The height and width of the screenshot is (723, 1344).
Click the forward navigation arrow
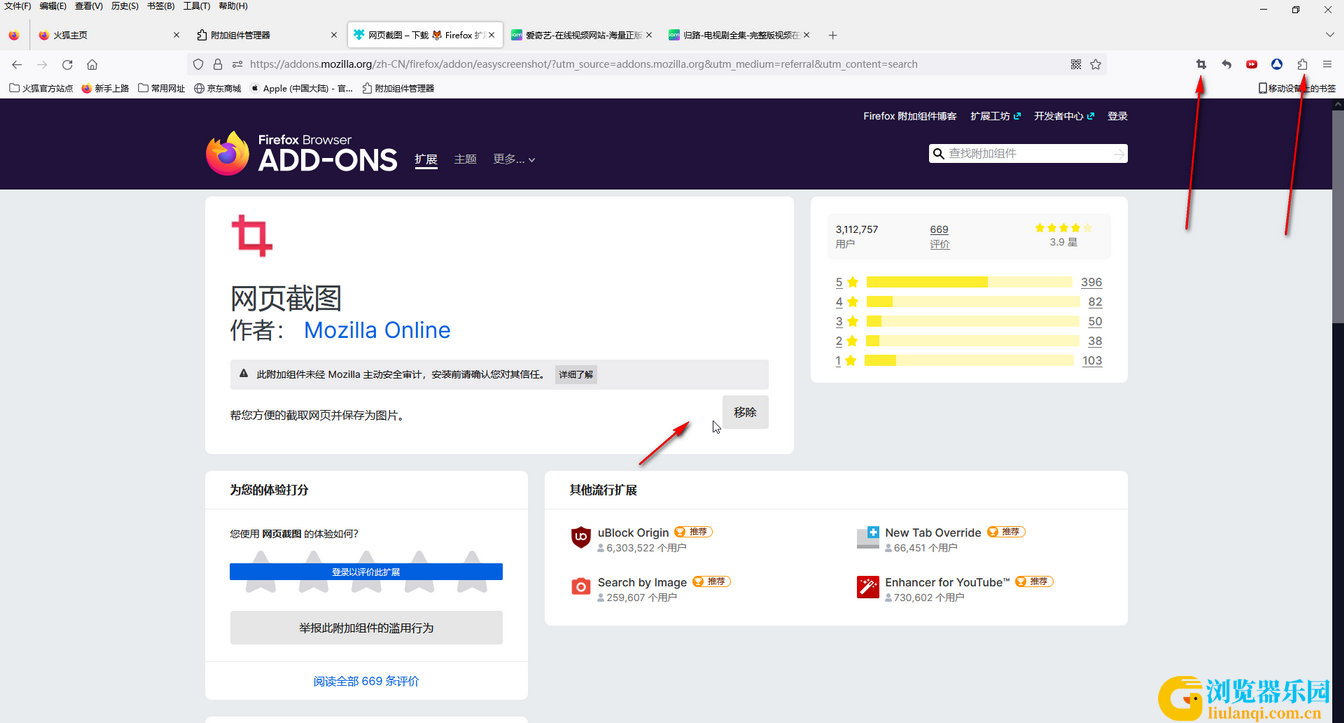point(42,64)
